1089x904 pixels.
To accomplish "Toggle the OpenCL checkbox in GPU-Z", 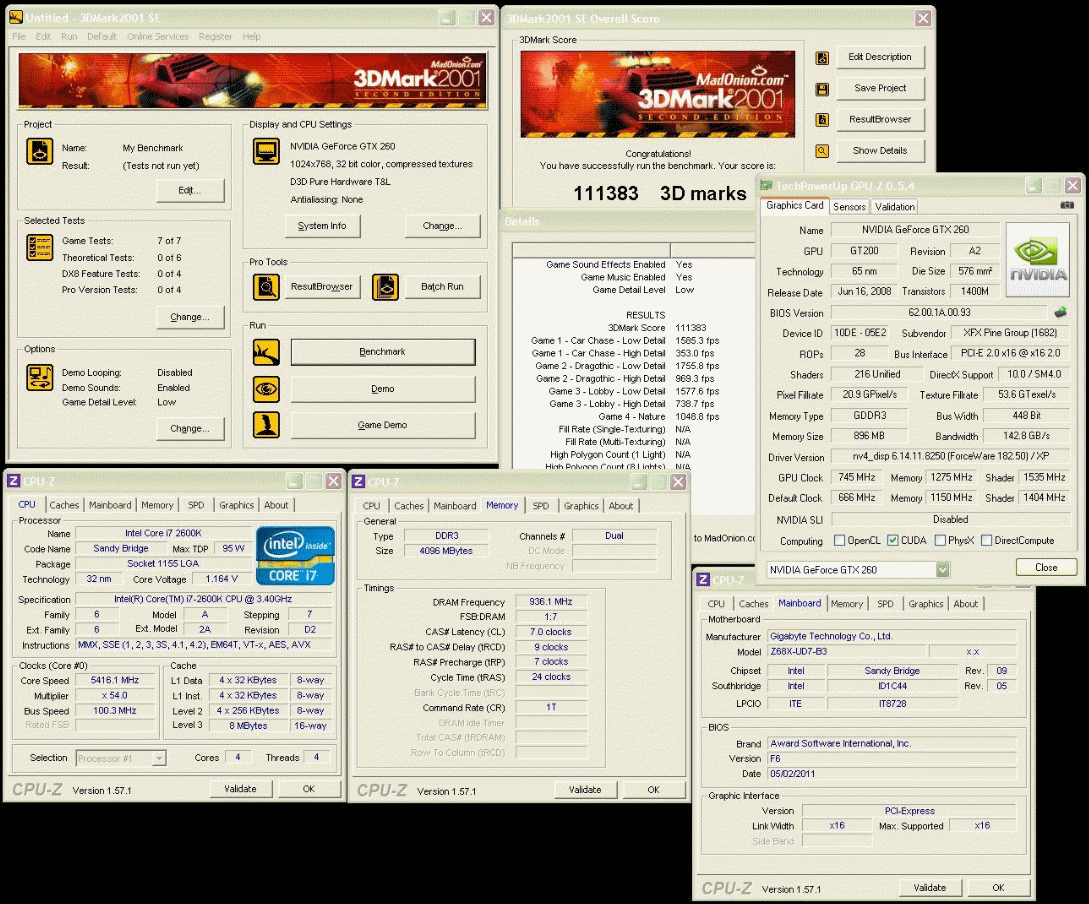I will [840, 540].
